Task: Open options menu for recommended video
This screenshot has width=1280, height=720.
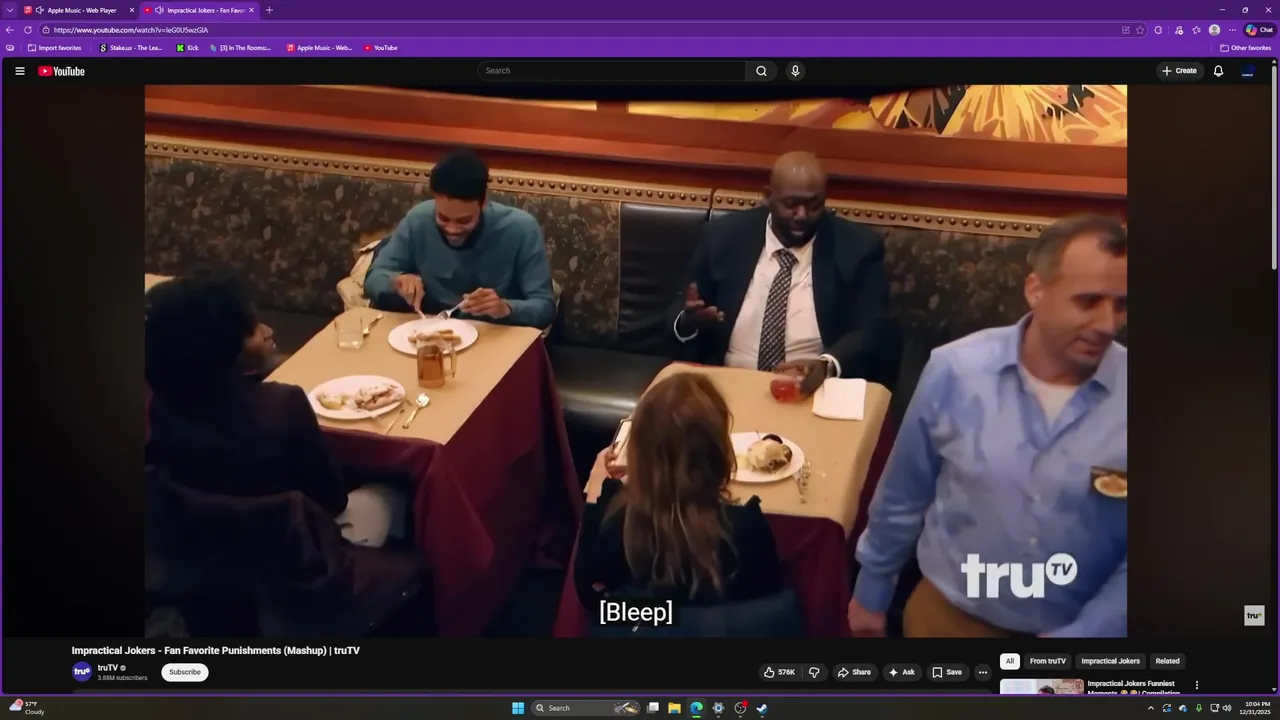Action: tap(1197, 685)
